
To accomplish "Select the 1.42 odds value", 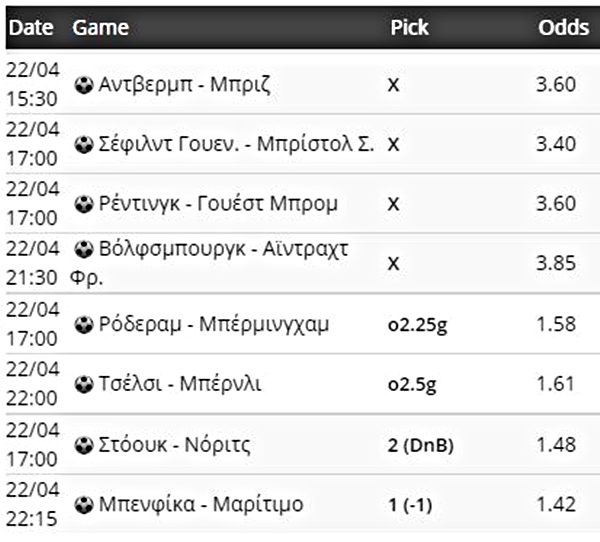I will pos(556,504).
